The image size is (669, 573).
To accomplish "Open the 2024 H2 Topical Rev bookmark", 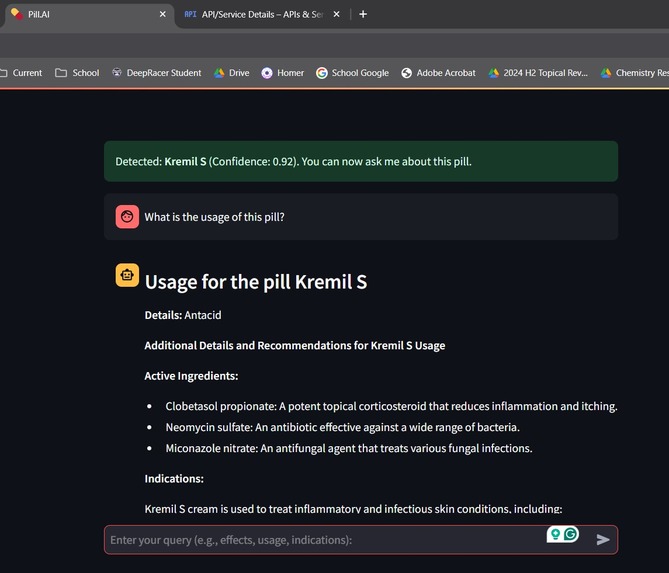I will [538, 73].
